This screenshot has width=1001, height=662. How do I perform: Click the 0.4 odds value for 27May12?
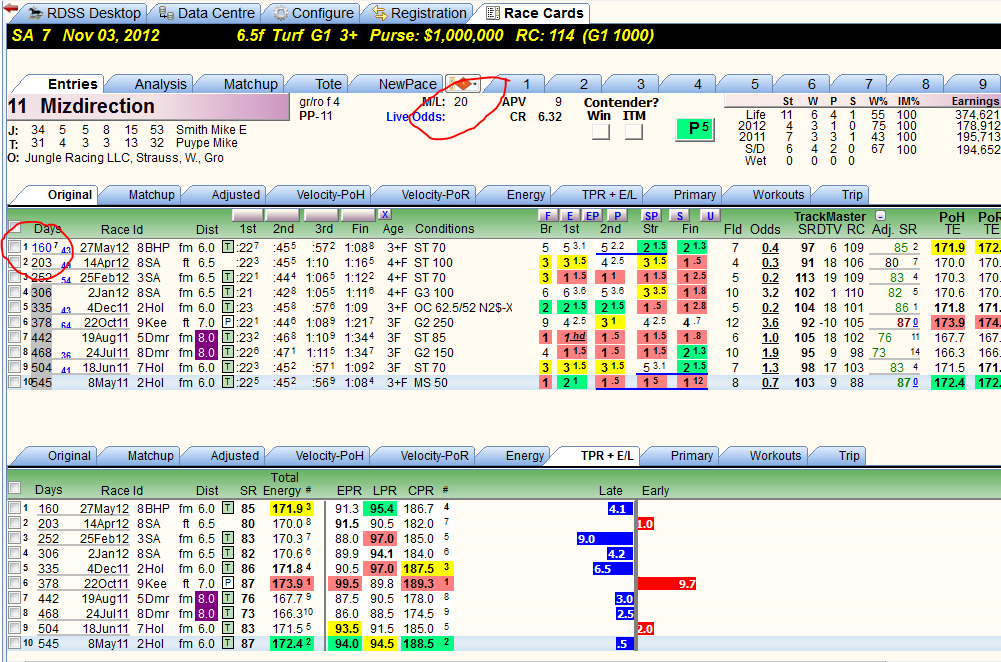coord(771,248)
